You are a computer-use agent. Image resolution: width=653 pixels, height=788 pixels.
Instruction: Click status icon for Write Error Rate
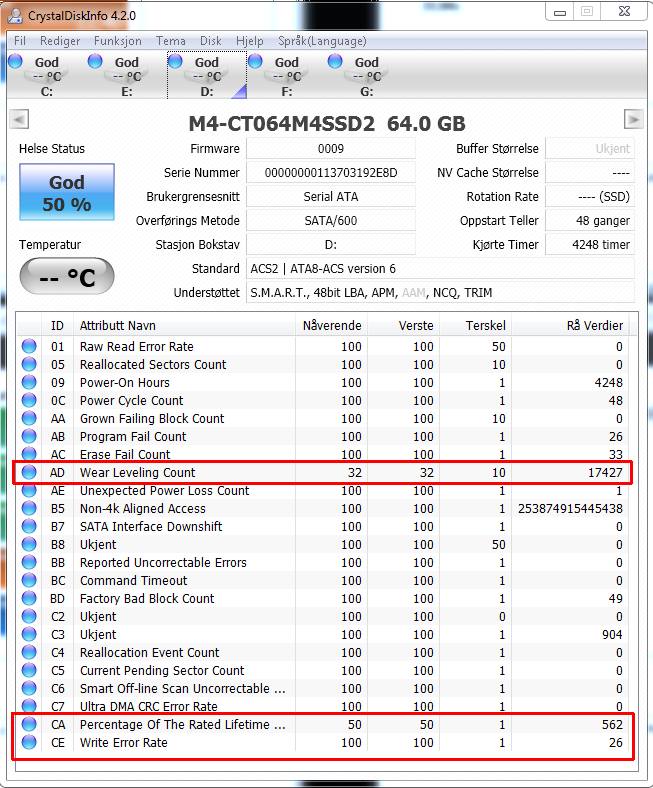(29, 742)
